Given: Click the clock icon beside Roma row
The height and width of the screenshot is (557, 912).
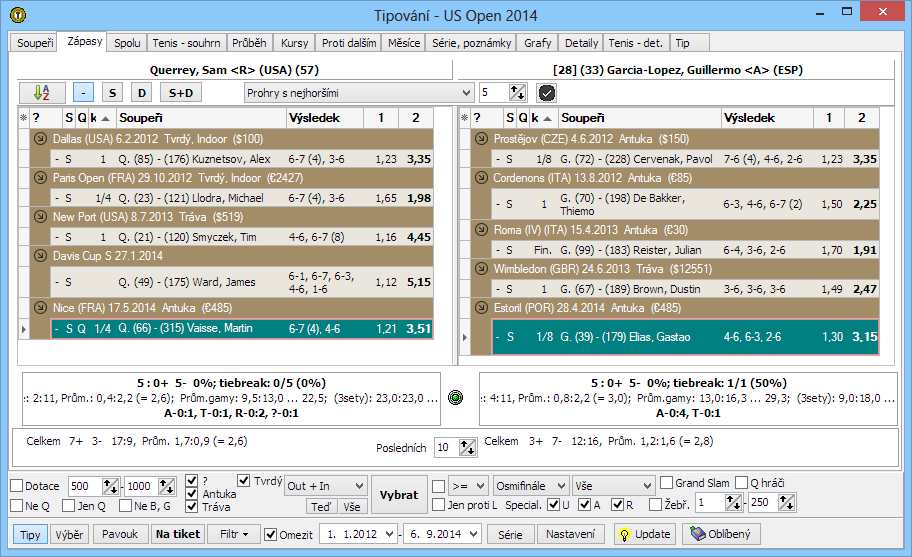Looking at the screenshot, I should pos(481,230).
